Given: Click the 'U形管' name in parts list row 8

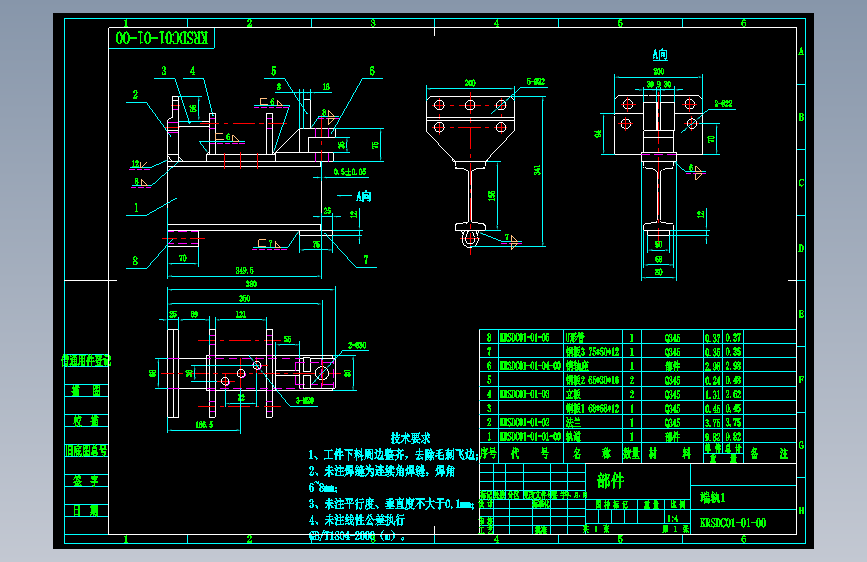Looking at the screenshot, I should 575,337.
